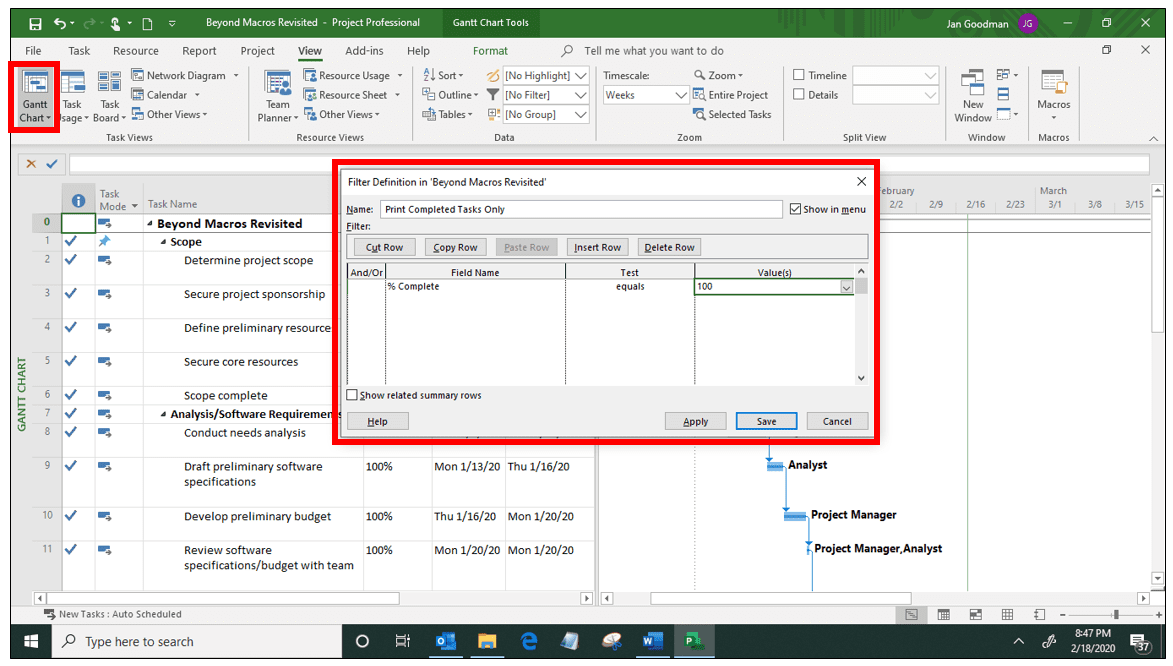1173x666 pixels.
Task: Click Apply in Filter Definition dialog
Action: point(696,421)
